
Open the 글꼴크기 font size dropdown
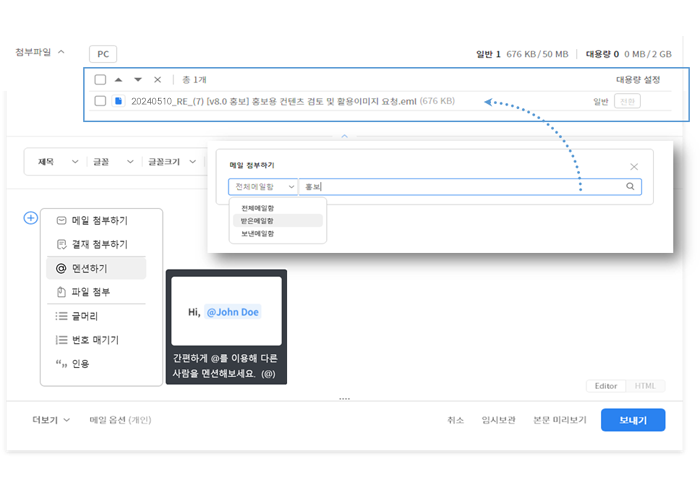tap(170, 161)
